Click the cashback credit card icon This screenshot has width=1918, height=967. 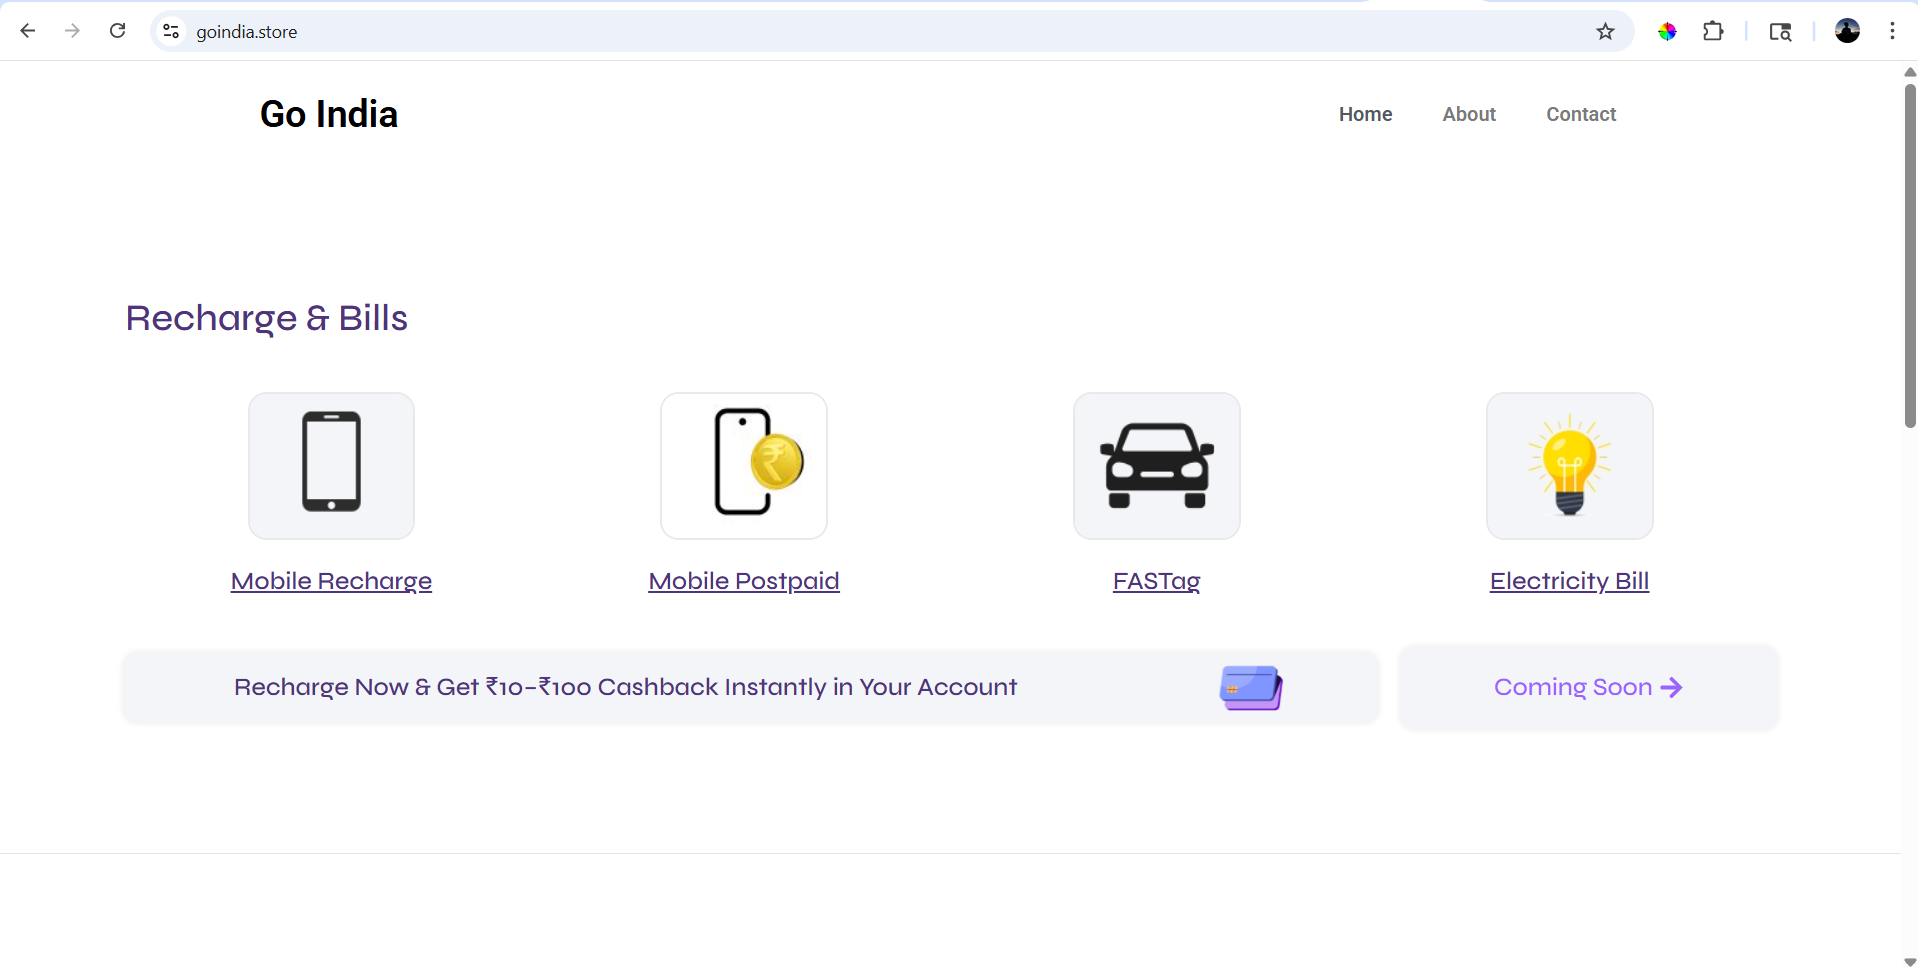click(1250, 688)
